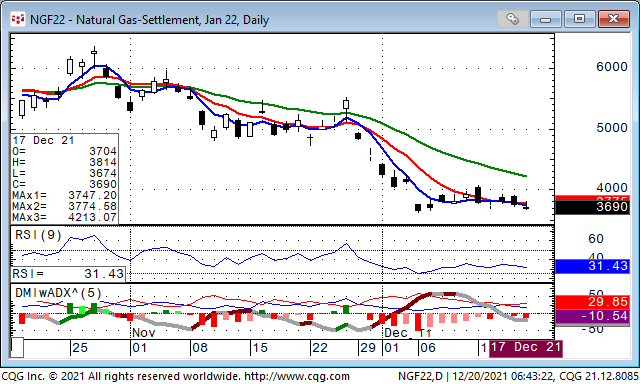Screen dimensions: 640x384
Task: Click the RSI= 31.43 readout box
Action: [68, 274]
